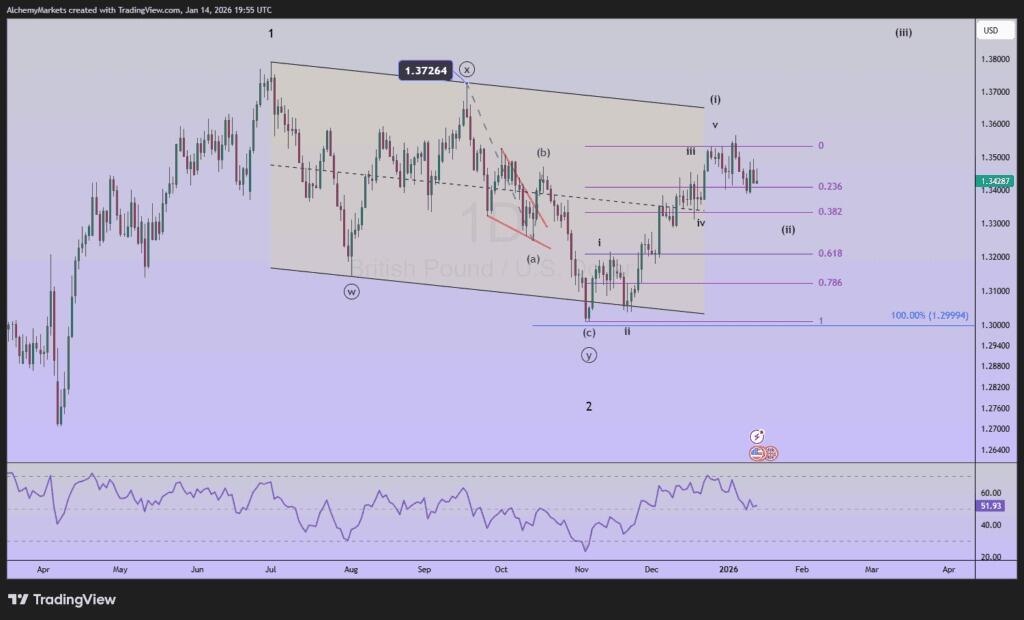Click the RSI value label 51.93

(x=992, y=506)
